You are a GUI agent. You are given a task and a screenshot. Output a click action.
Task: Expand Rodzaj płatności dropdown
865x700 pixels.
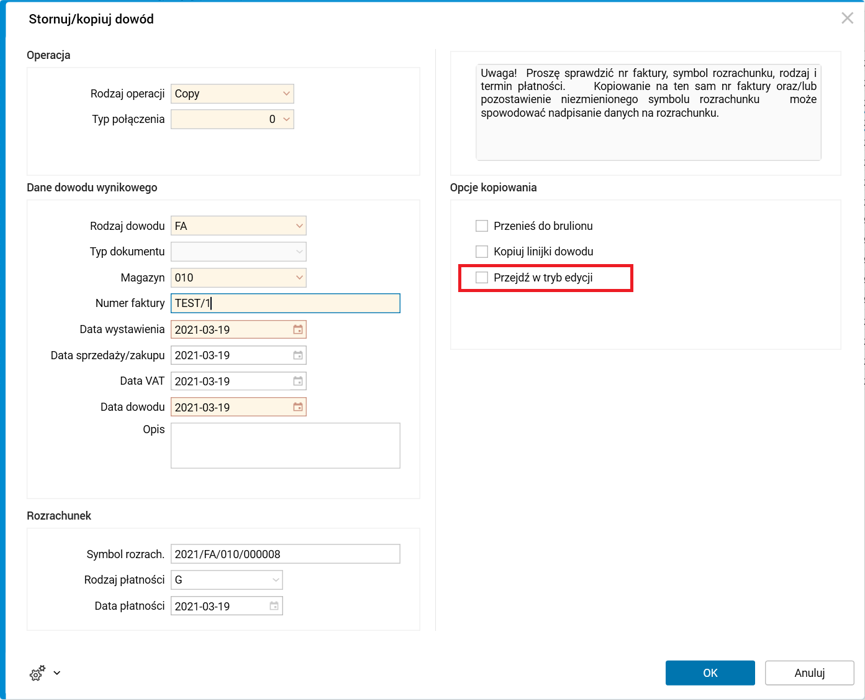275,580
